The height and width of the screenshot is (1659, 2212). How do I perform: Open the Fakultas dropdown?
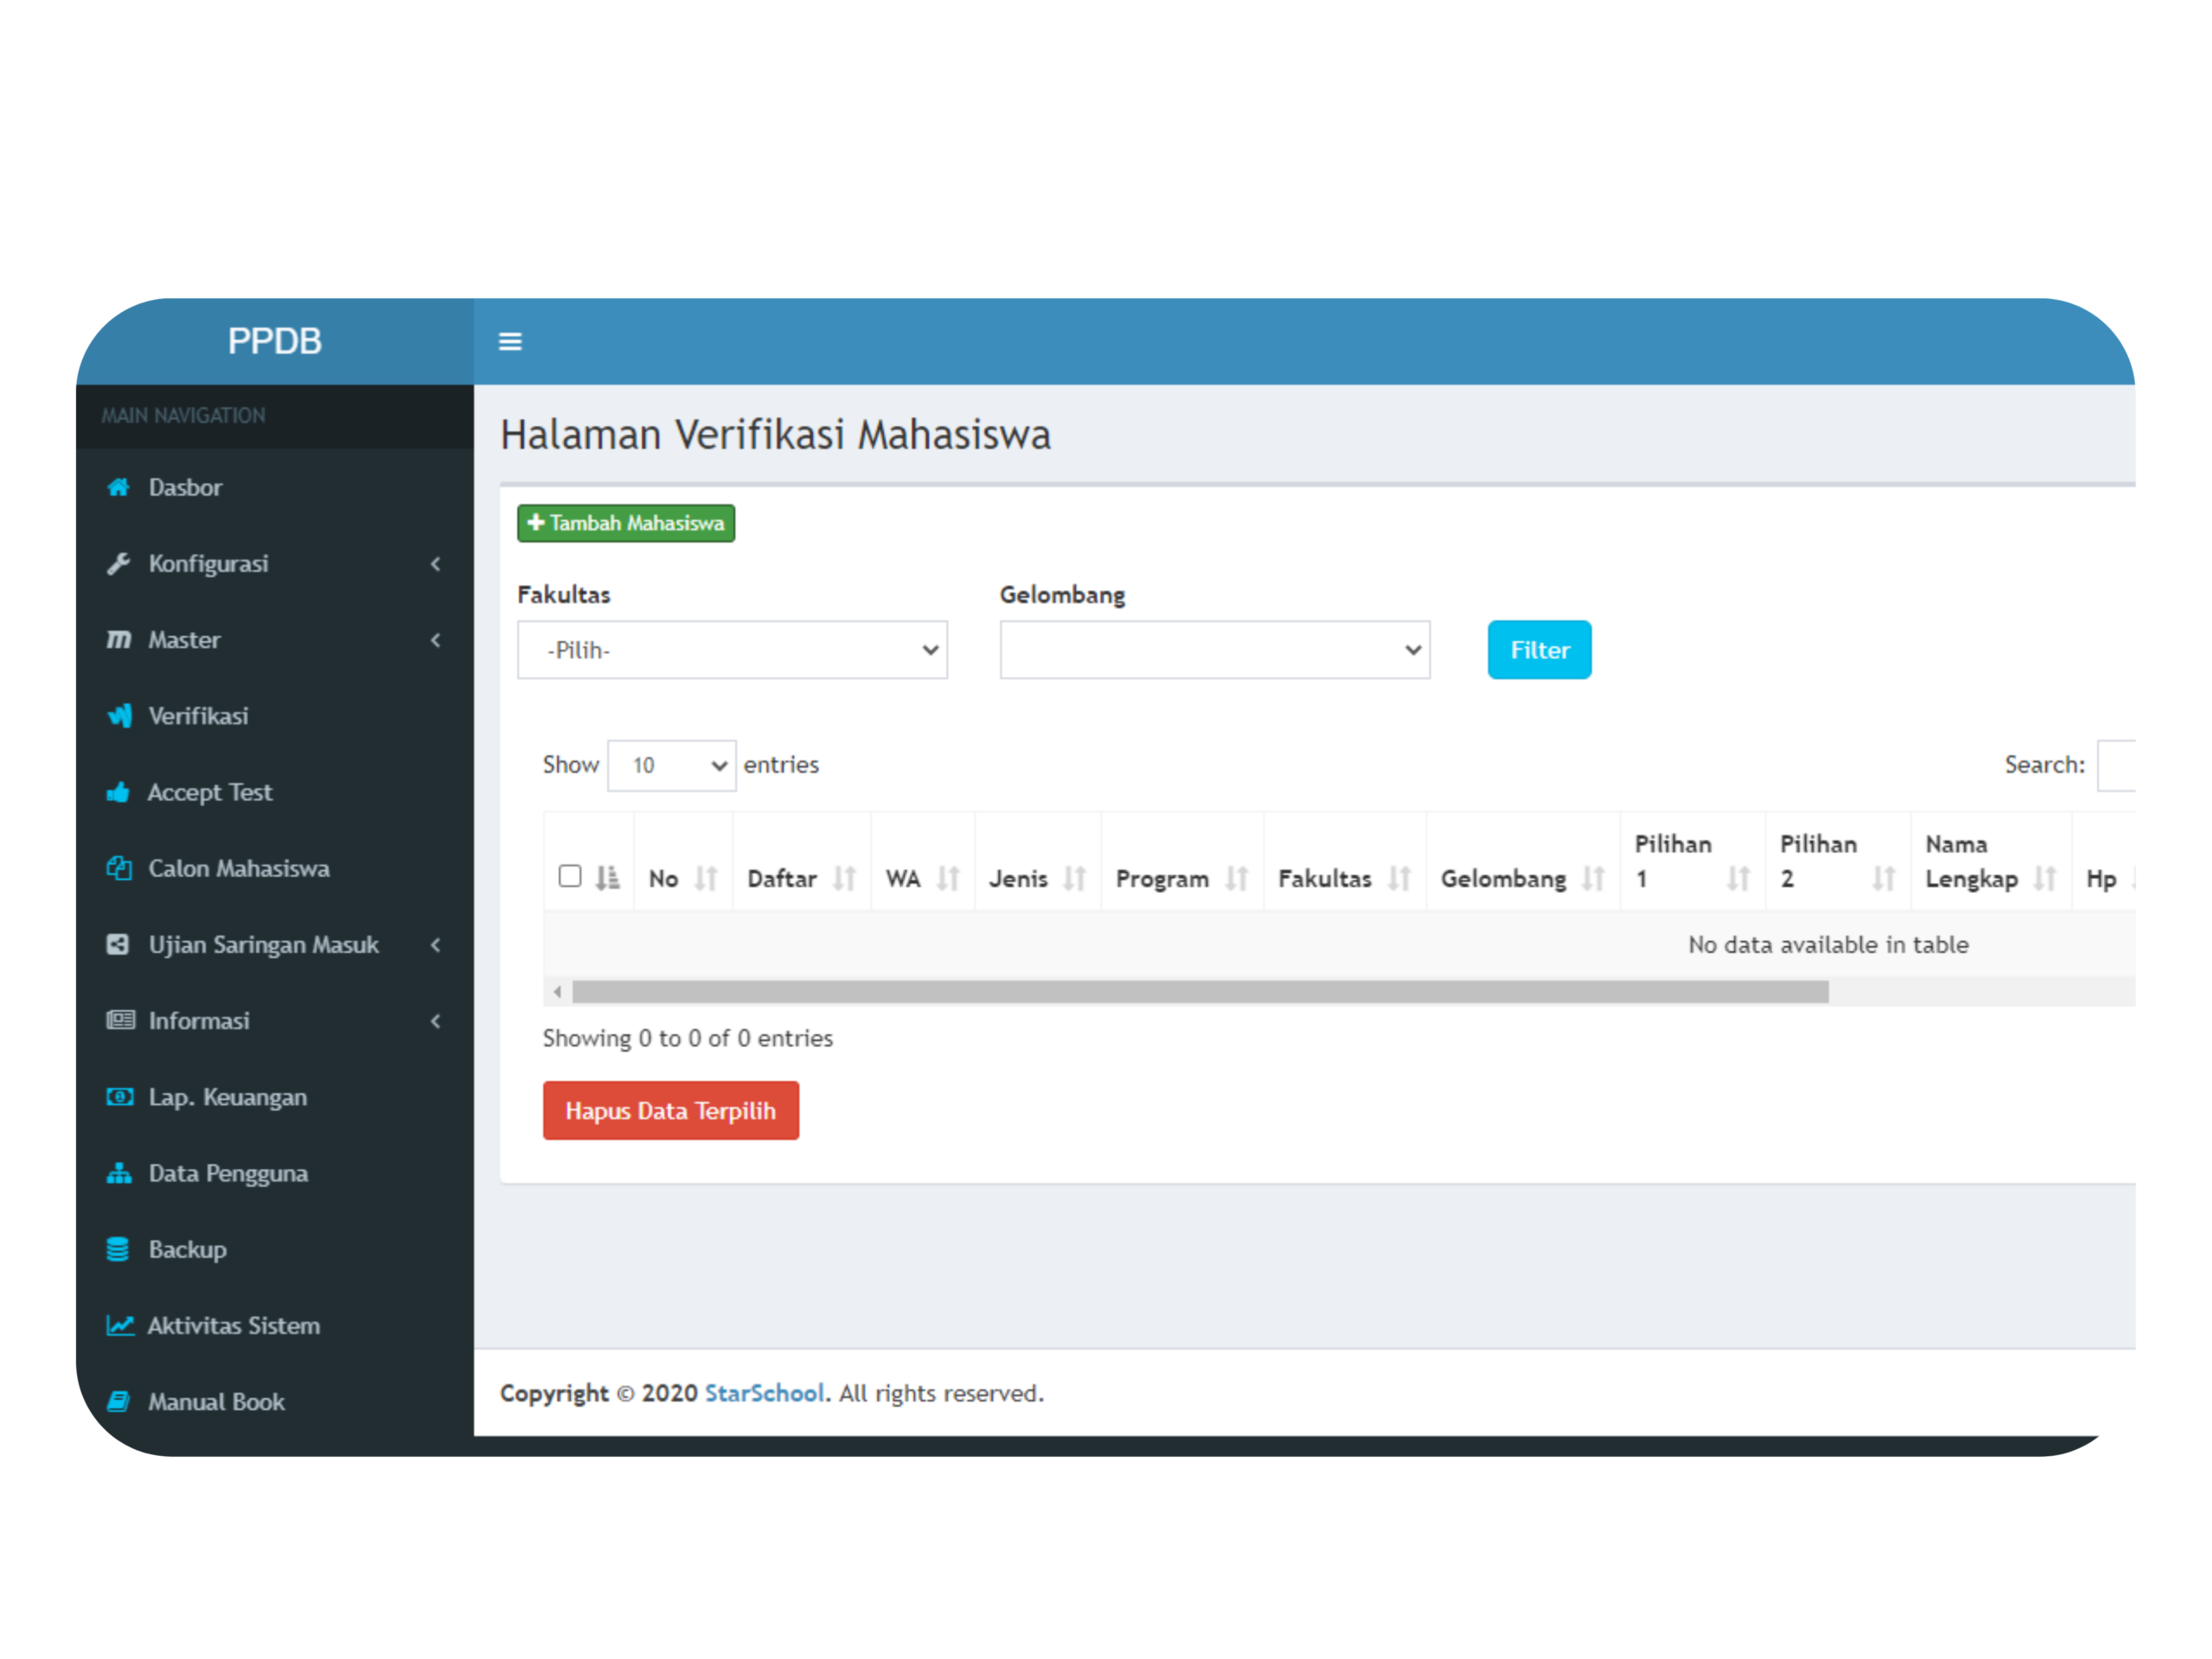tap(732, 650)
